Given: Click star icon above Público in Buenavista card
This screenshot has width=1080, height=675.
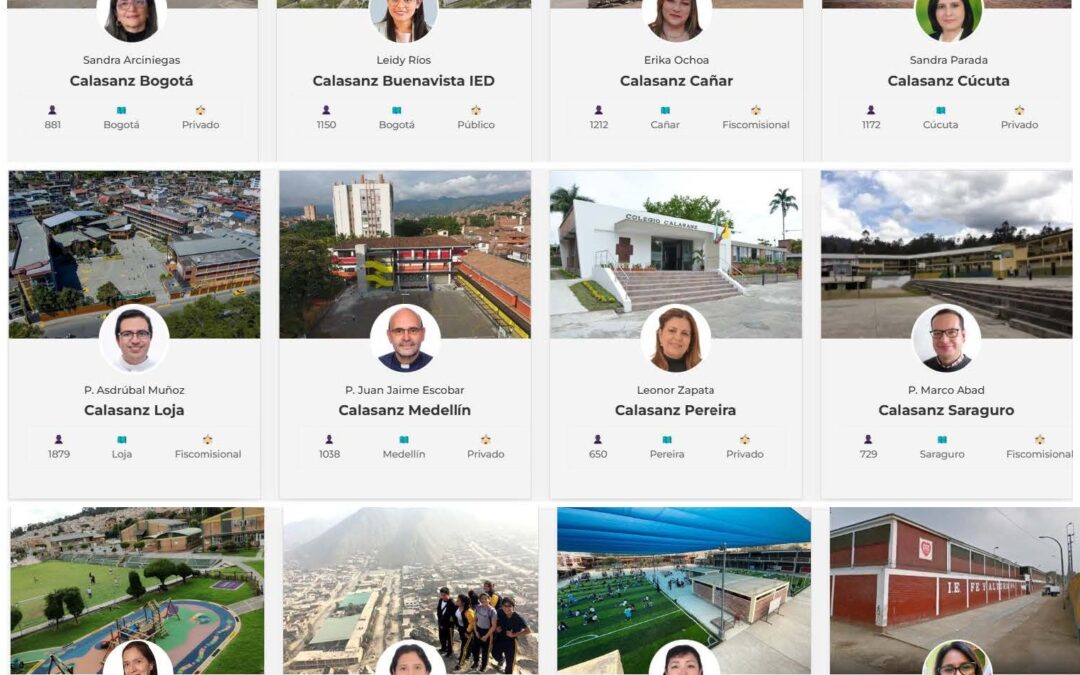Looking at the screenshot, I should click(475, 110).
